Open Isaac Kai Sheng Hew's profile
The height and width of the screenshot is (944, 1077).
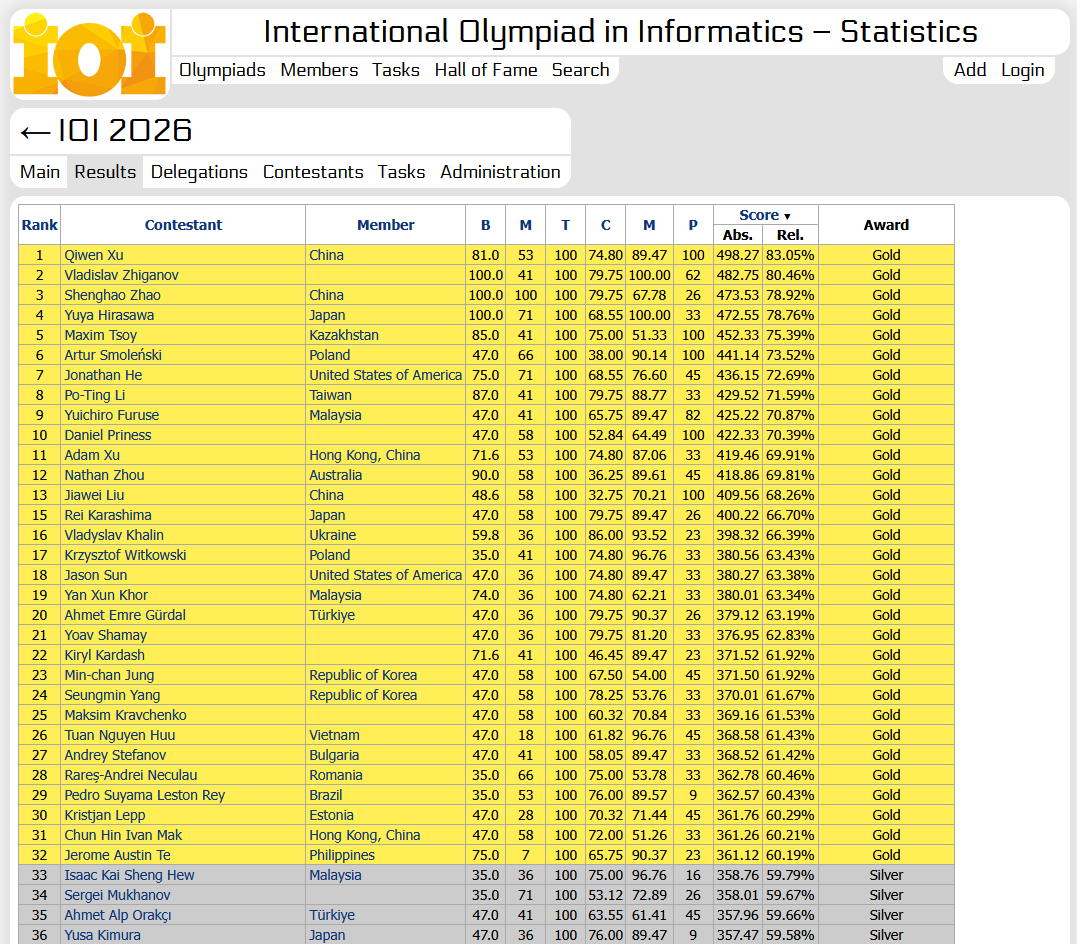(129, 875)
